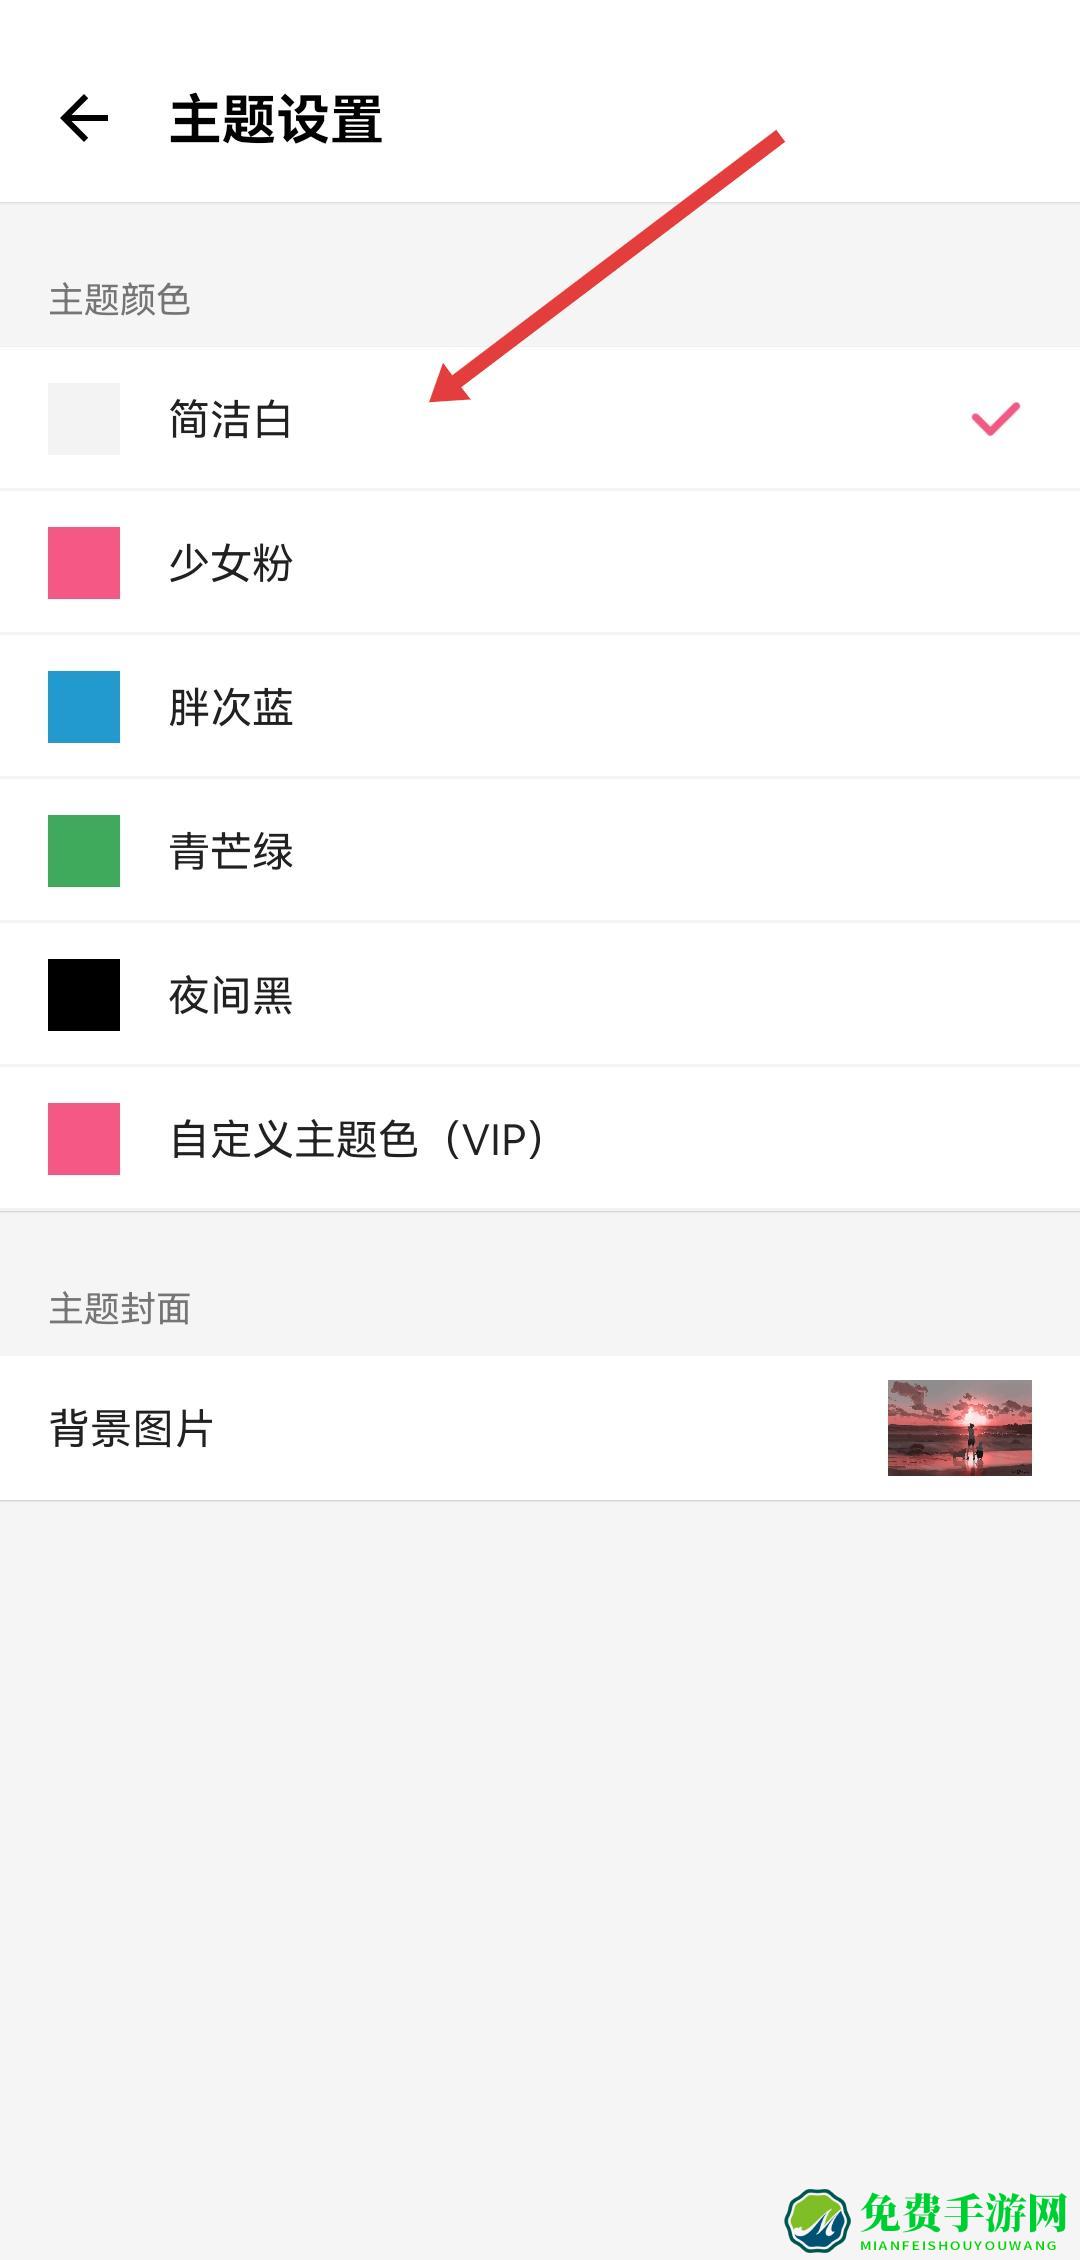Select the light gray 简洁白 swatch
Screen dimensions: 1080x2260
[x=84, y=419]
